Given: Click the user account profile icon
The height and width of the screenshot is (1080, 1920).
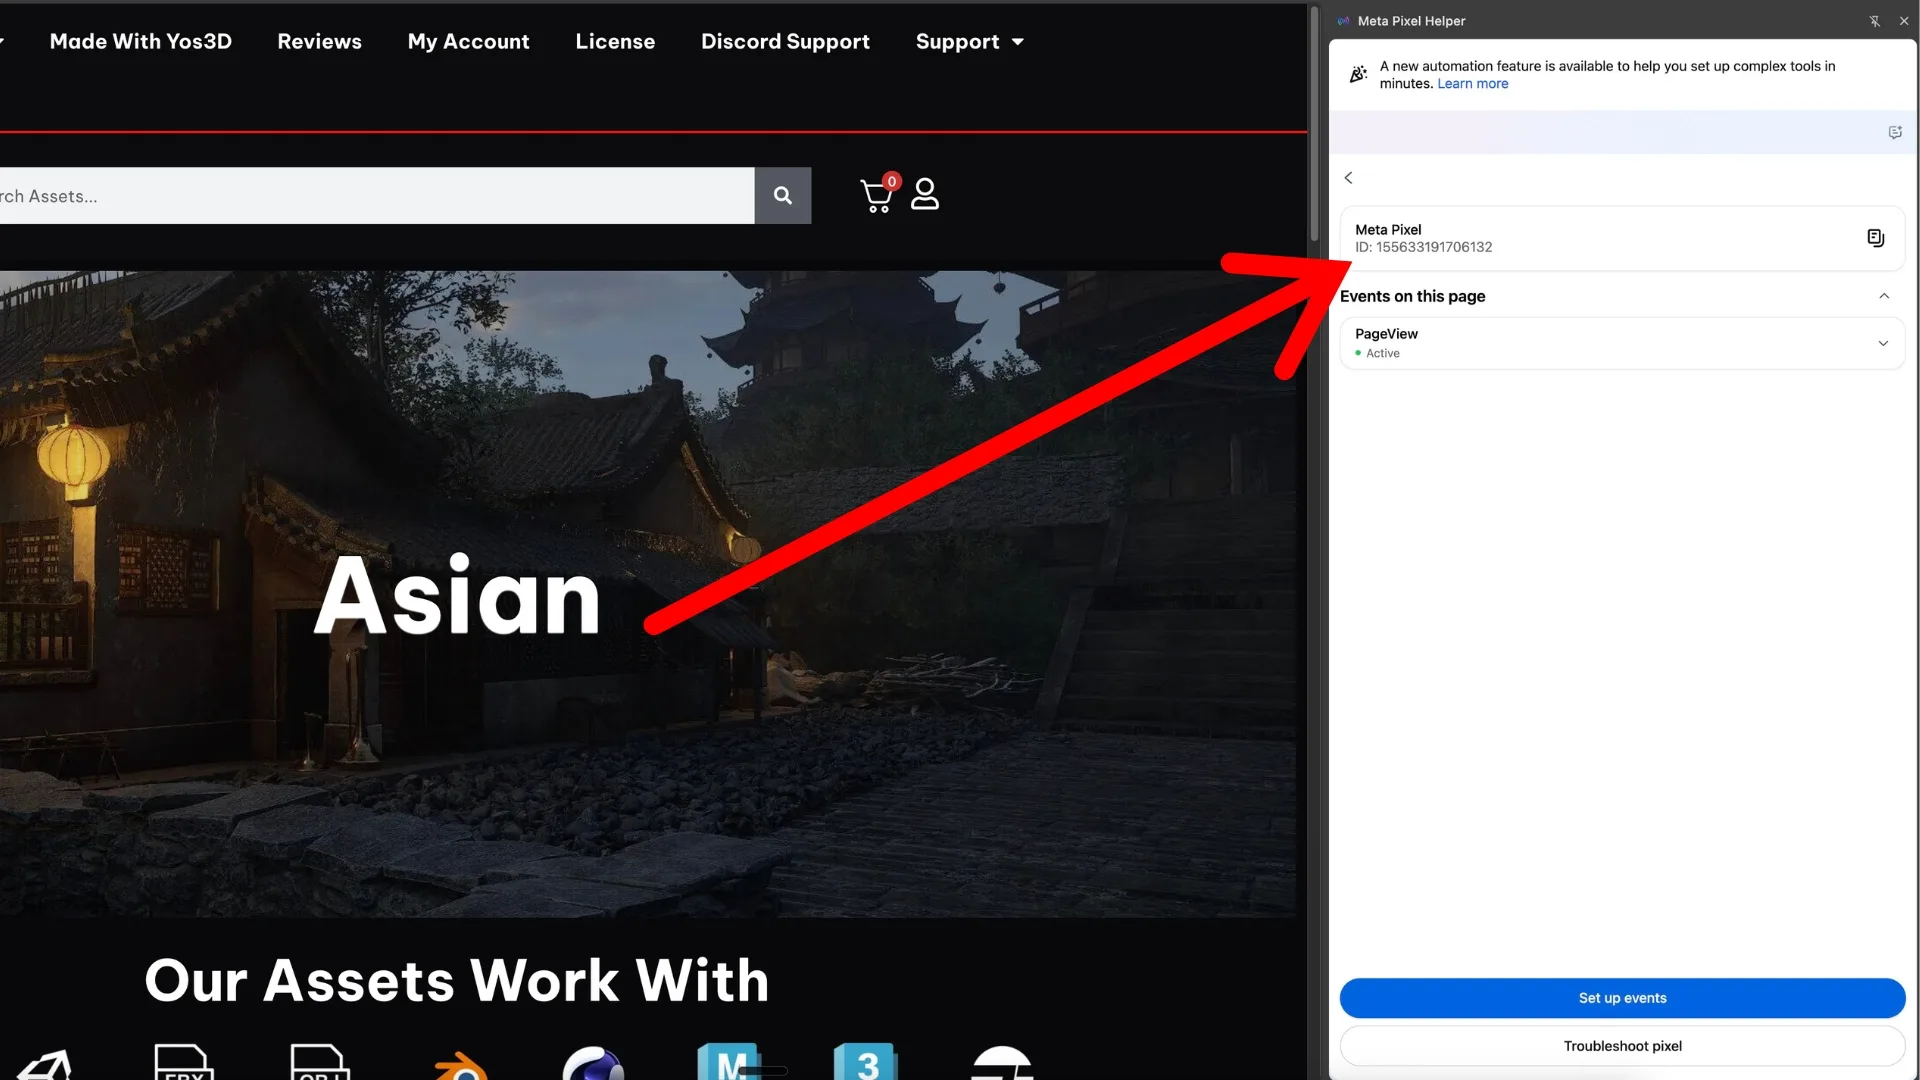Looking at the screenshot, I should pos(925,194).
